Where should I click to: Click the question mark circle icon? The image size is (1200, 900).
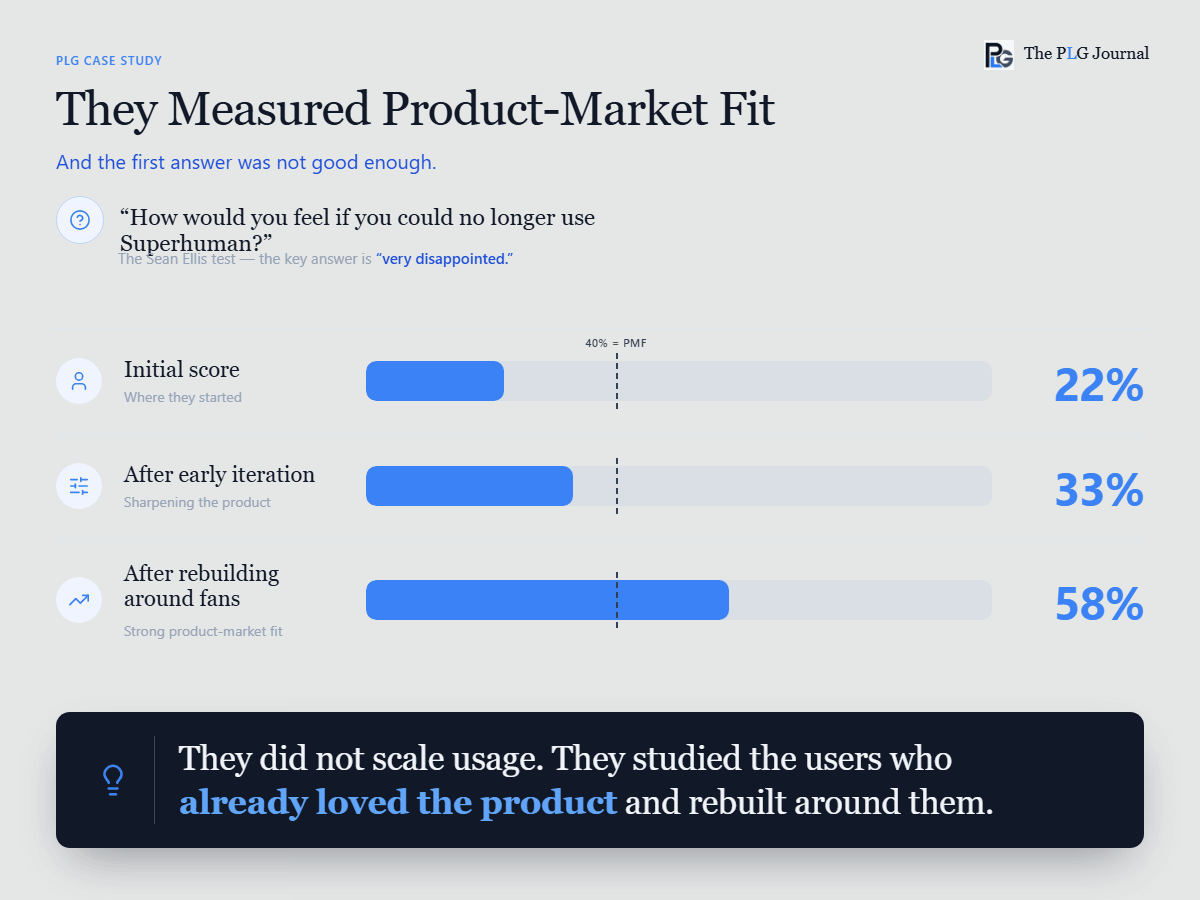point(80,220)
